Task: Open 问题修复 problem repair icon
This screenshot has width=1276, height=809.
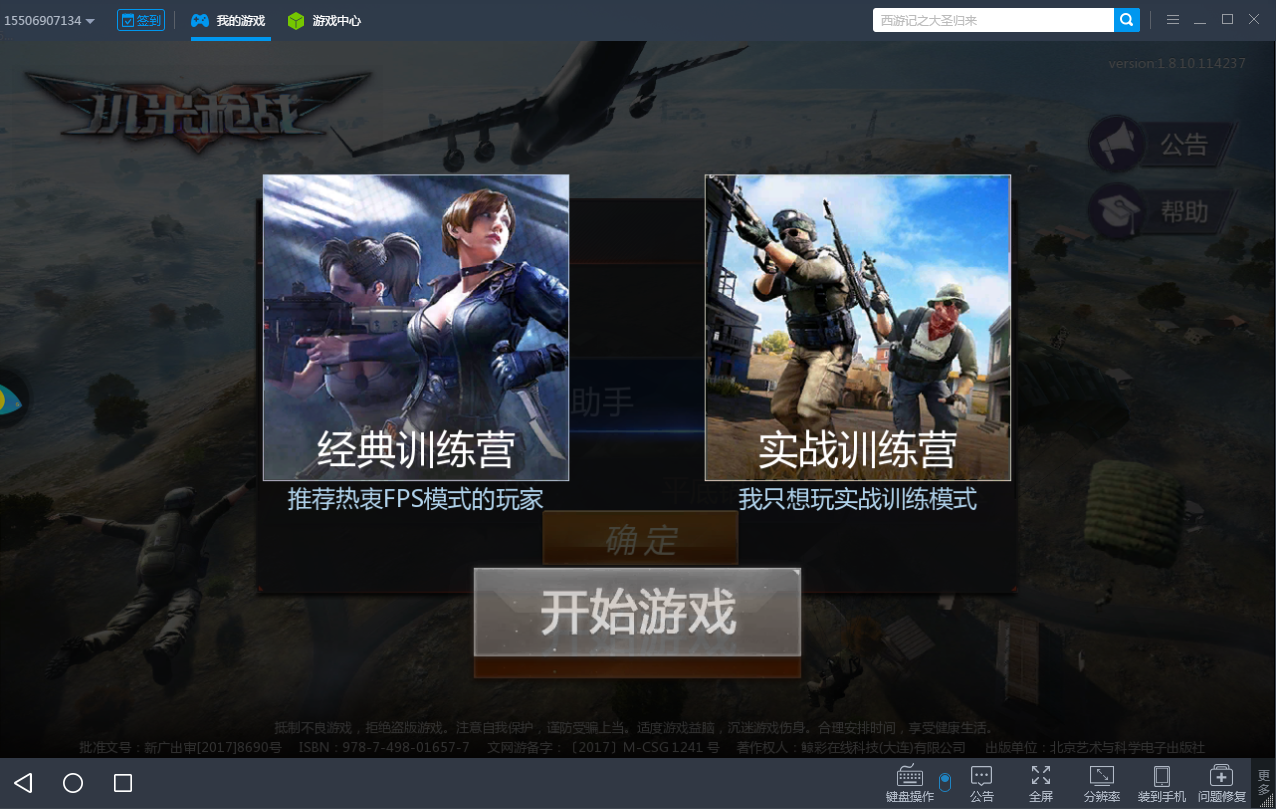Action: tap(1222, 783)
